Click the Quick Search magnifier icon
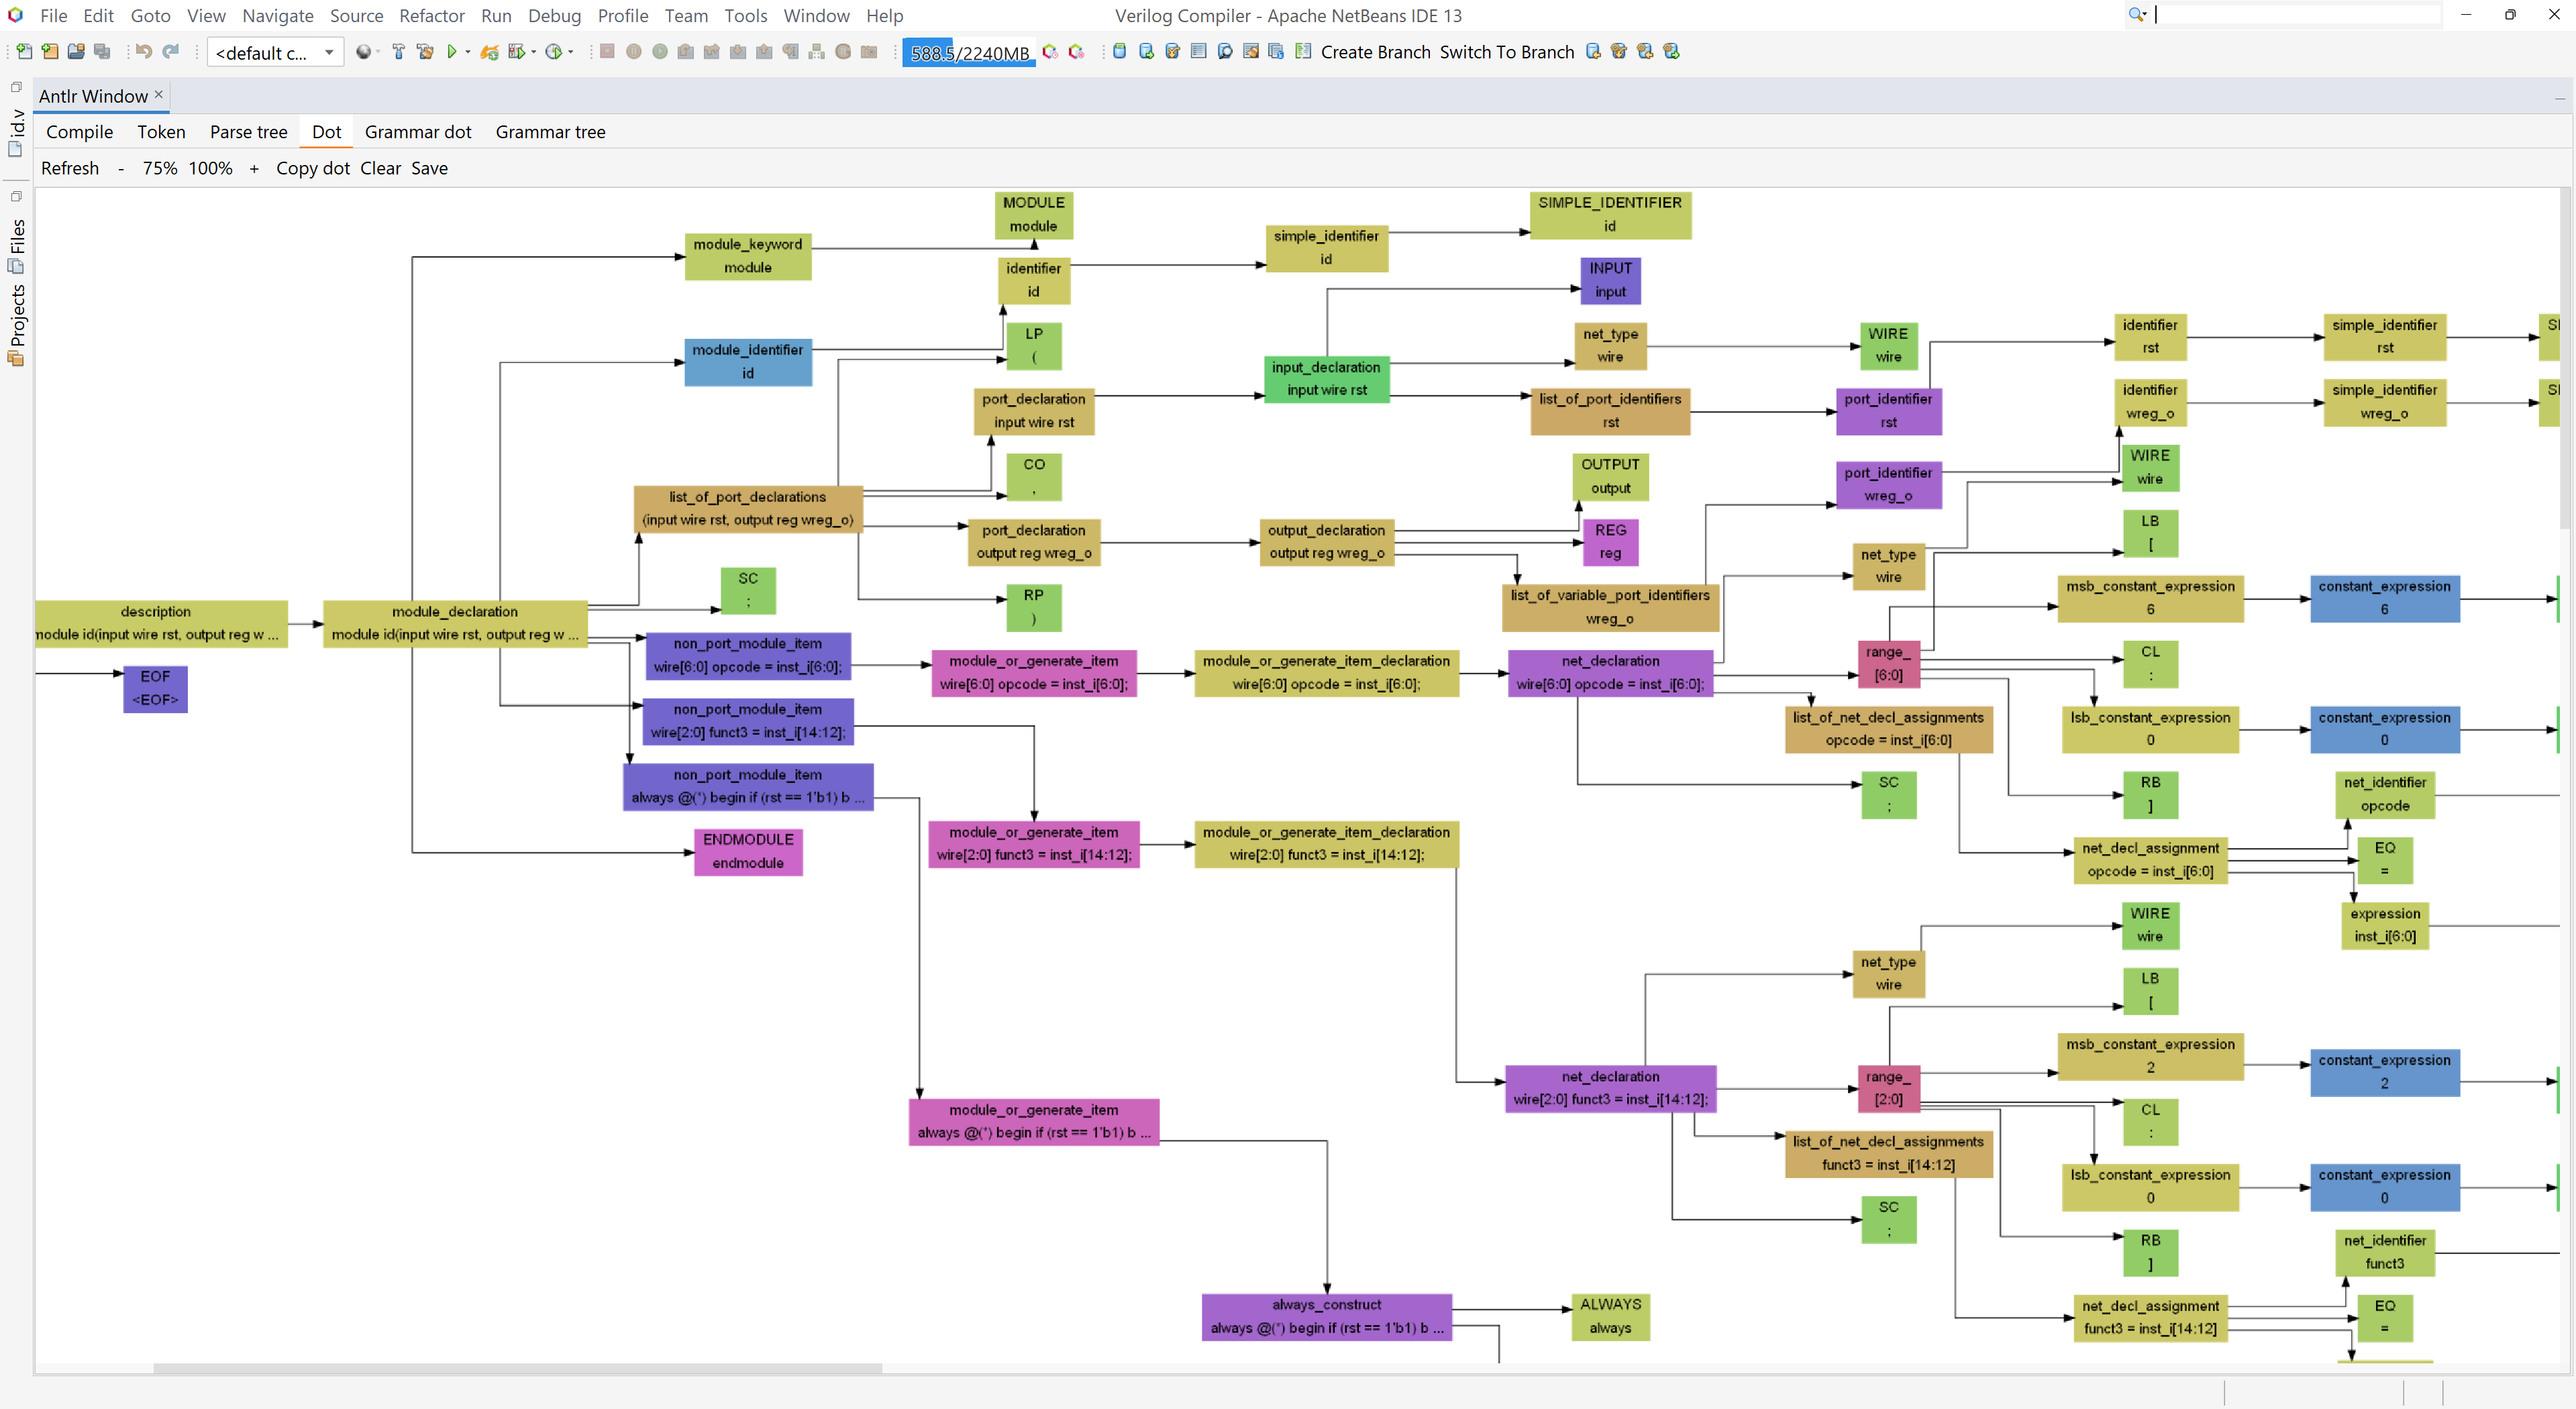The width and height of the screenshot is (2576, 1409). tap(2136, 14)
